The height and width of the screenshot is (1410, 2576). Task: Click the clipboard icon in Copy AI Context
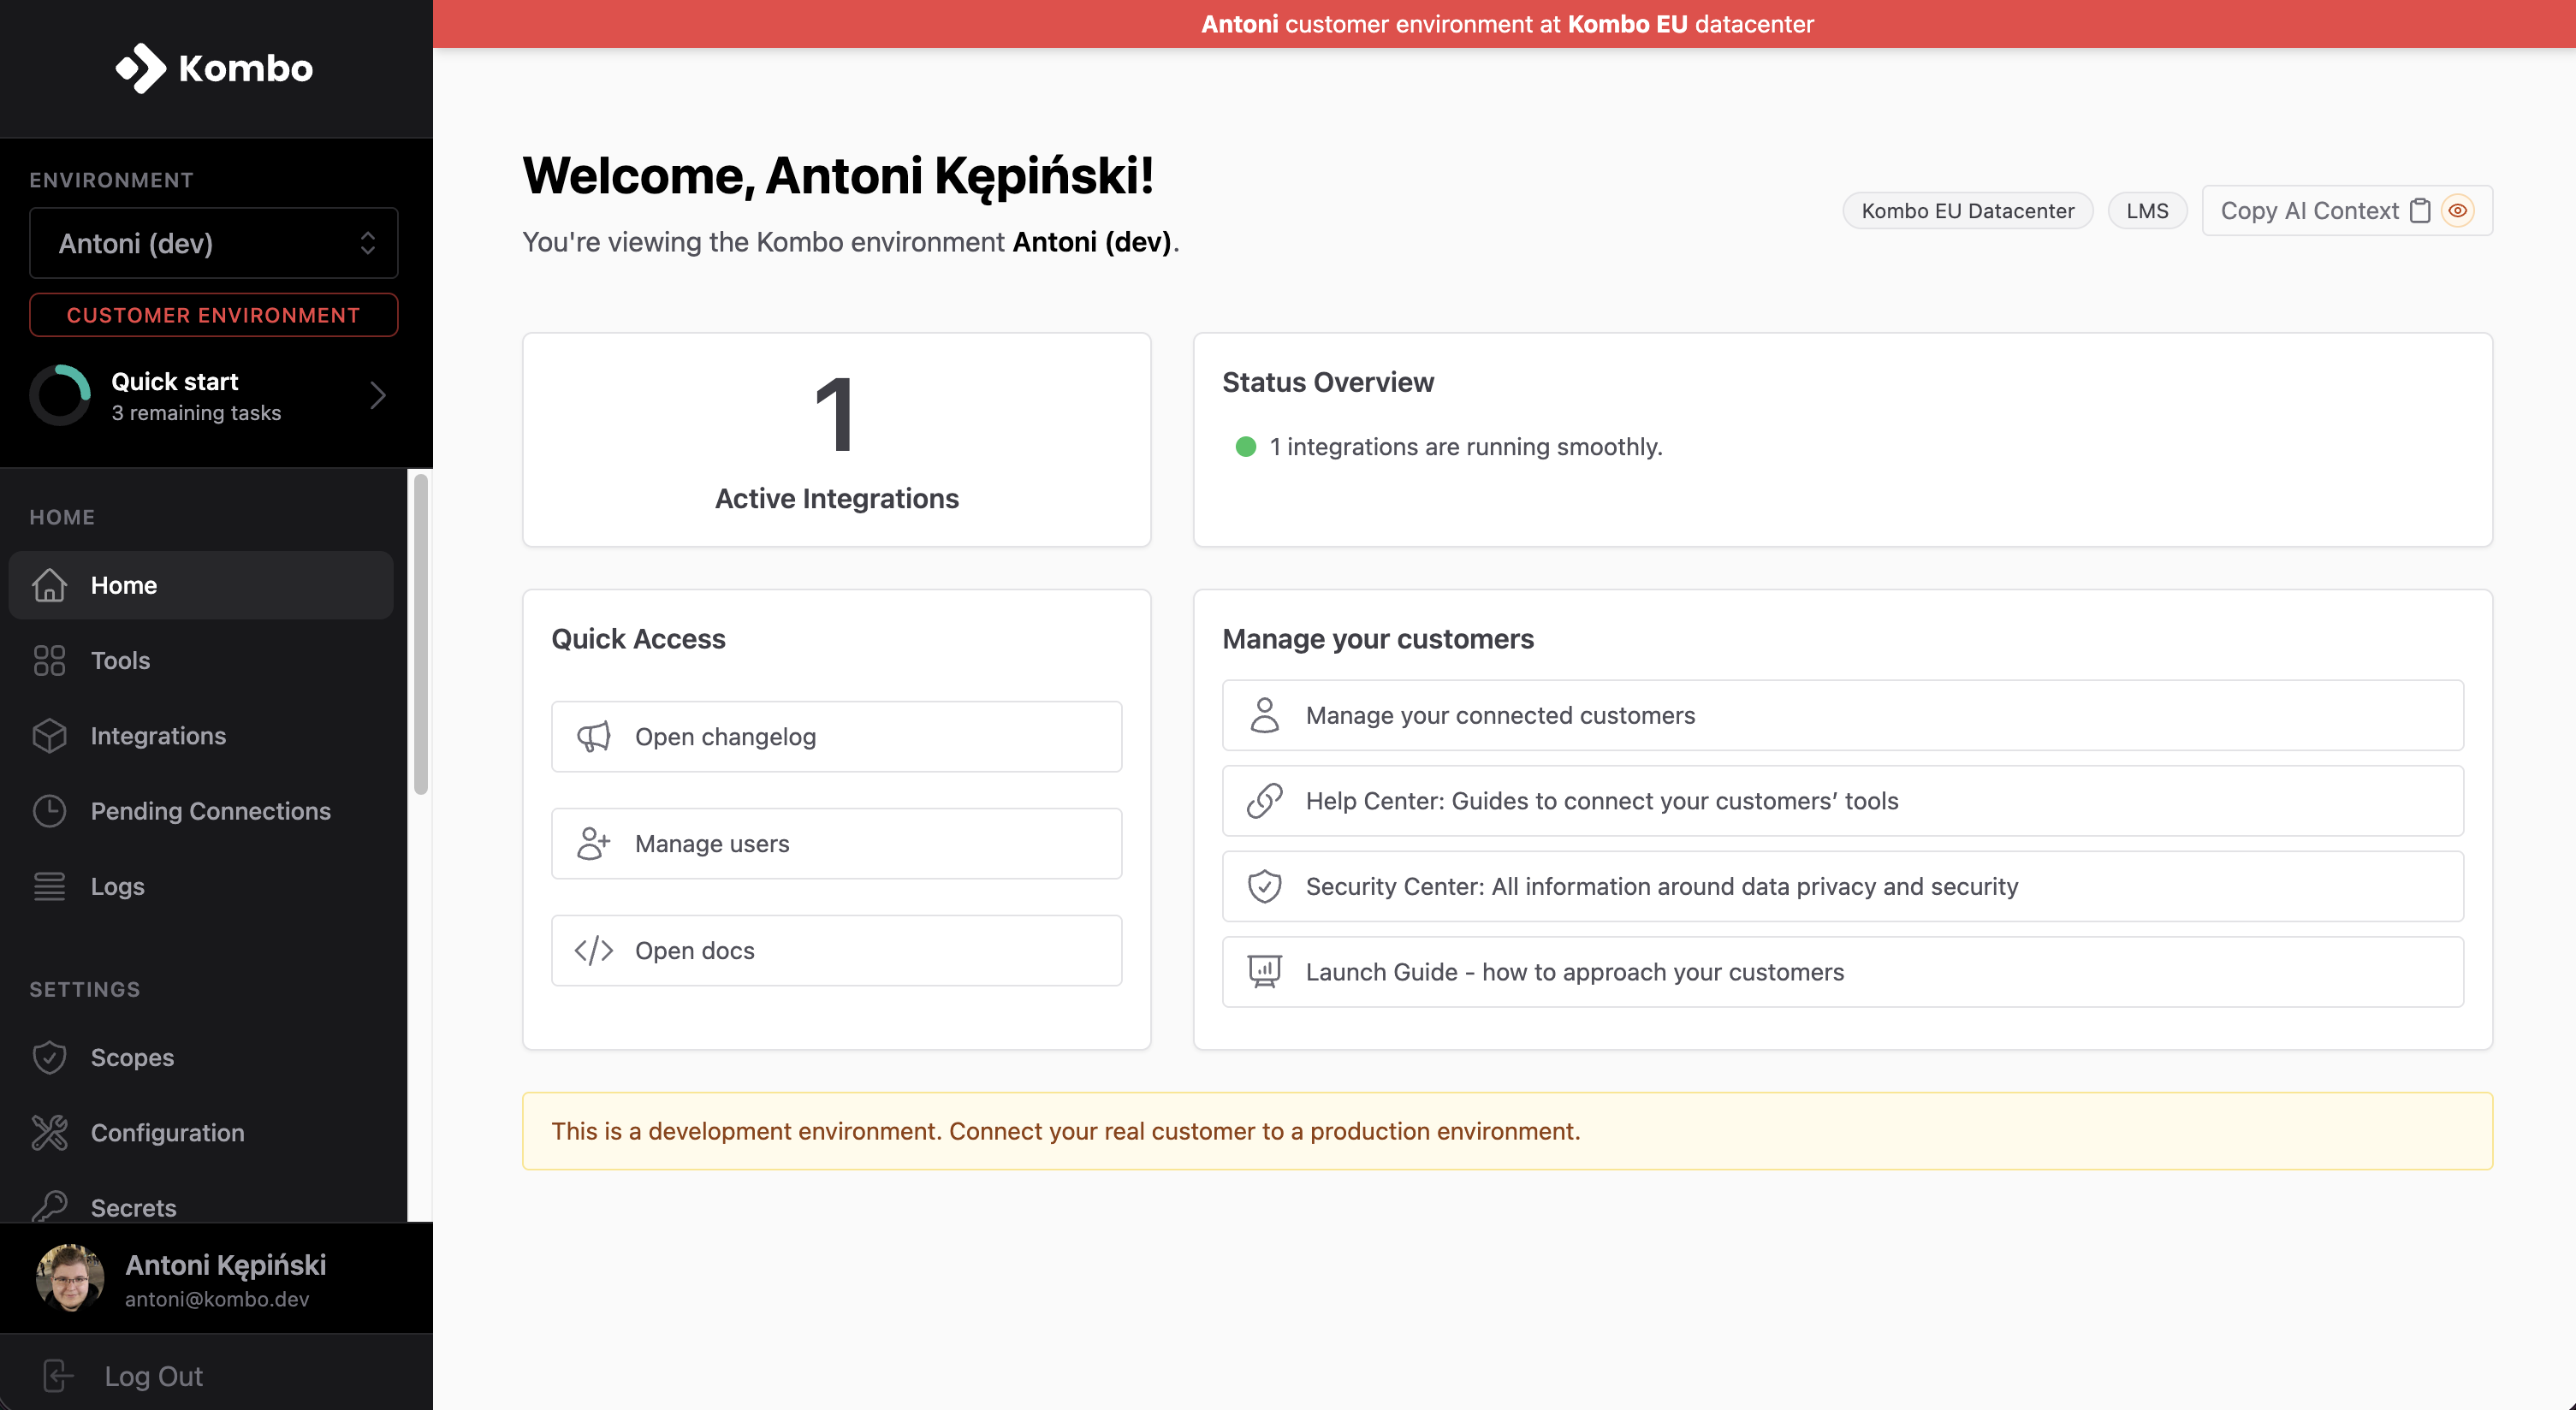(x=2420, y=211)
